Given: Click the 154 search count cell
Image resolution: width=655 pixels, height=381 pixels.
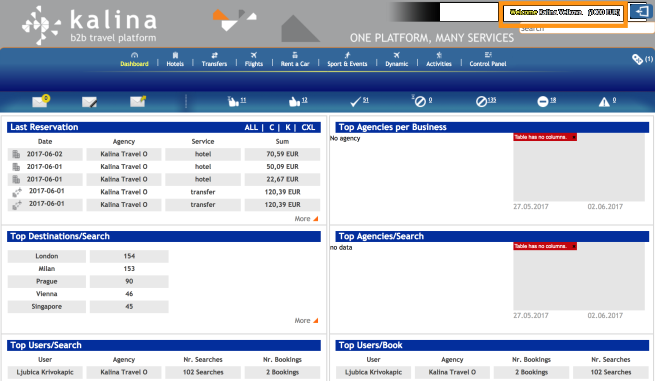Looking at the screenshot, I should (x=129, y=256).
